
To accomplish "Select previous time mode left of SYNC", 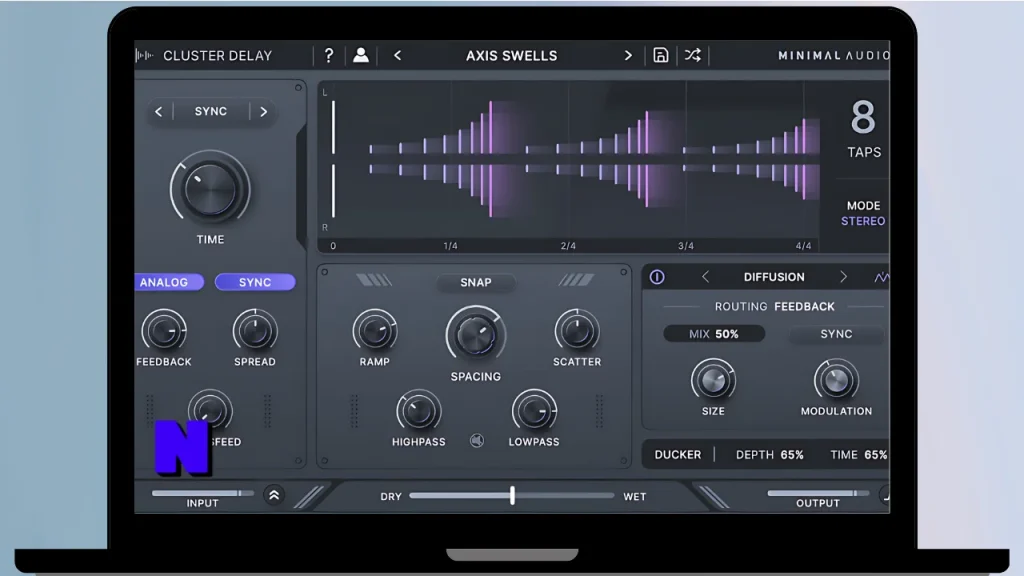I will pyautogui.click(x=159, y=112).
